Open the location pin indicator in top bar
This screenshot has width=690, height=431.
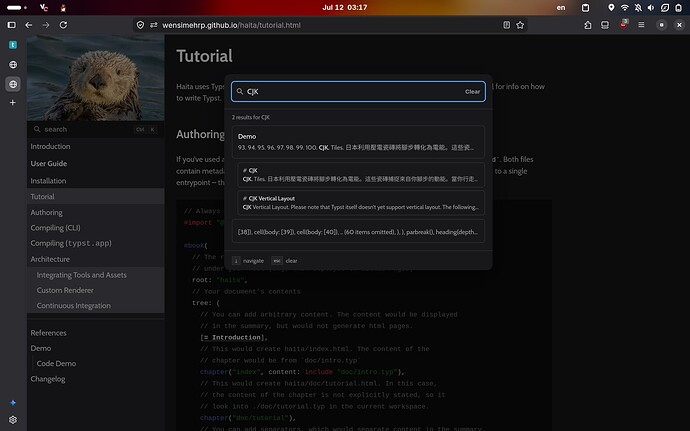click(611, 7)
